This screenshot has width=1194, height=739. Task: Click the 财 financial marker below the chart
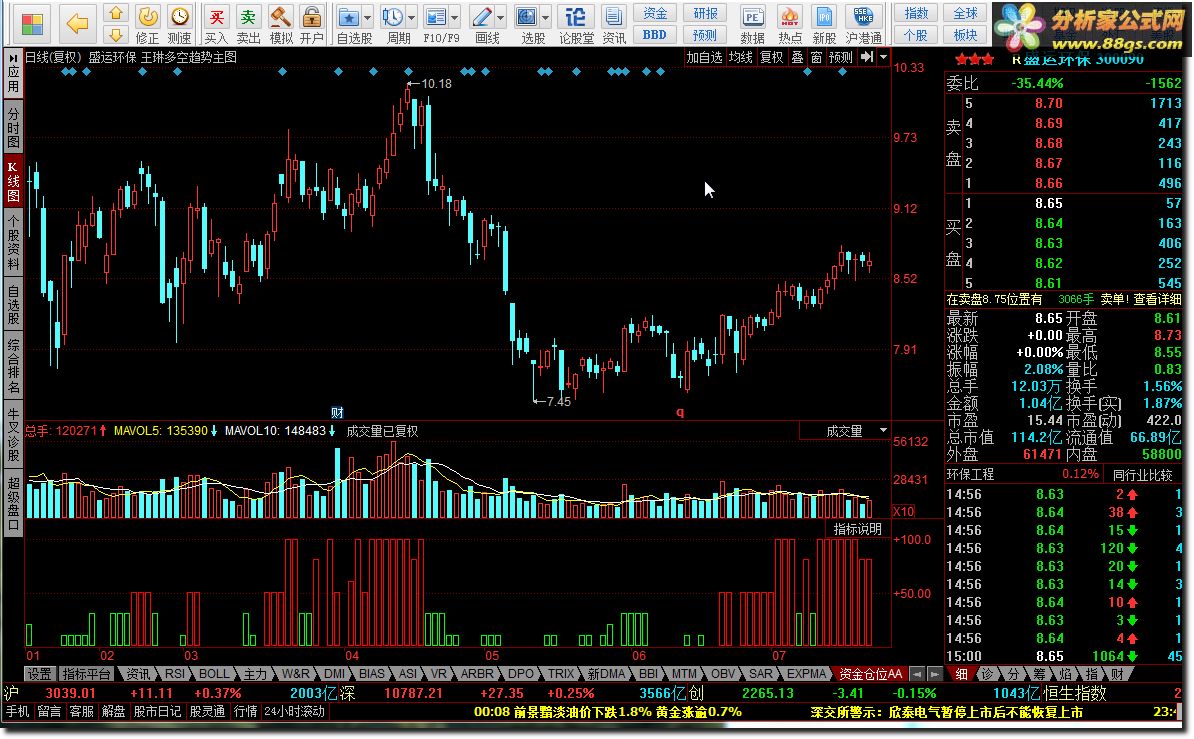(x=337, y=412)
